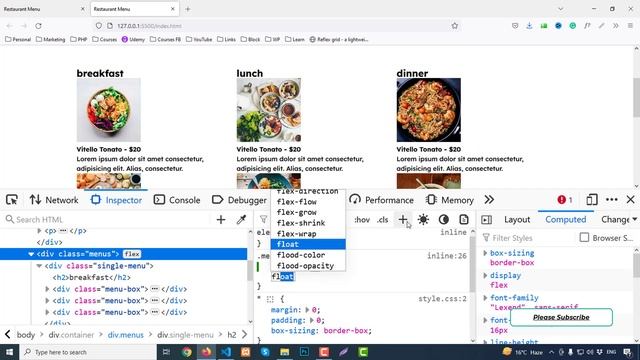This screenshot has width=640, height=360.
Task: Open the Courses bookmark folder
Action: pyautogui.click(x=104, y=39)
